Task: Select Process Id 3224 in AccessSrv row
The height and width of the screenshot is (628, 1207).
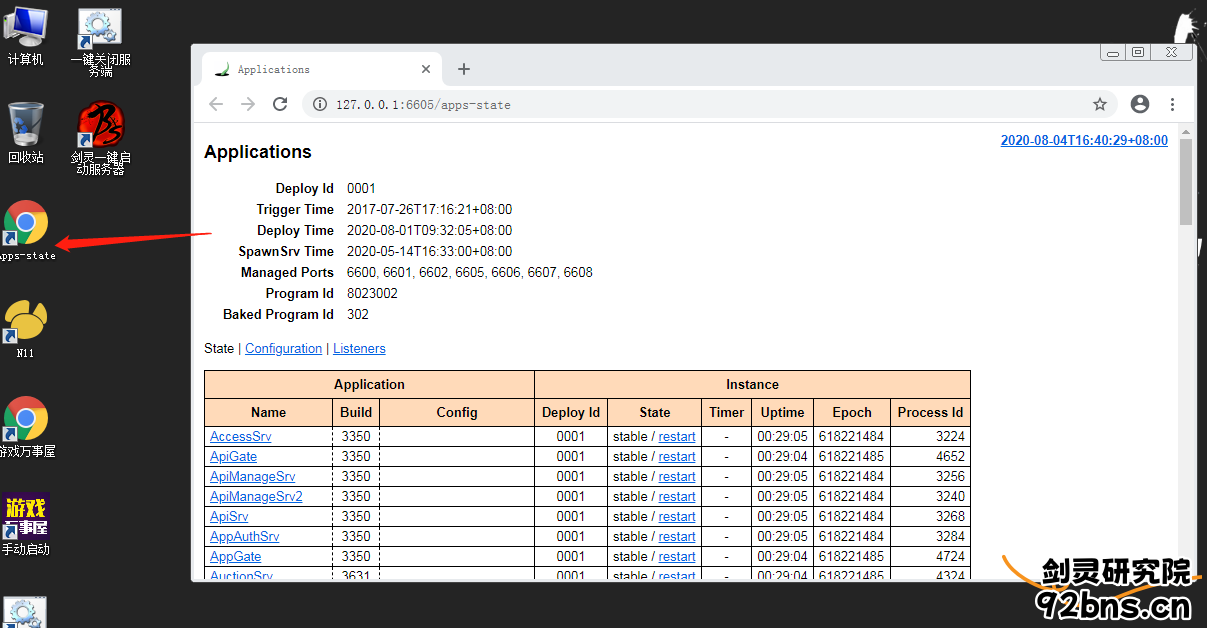Action: coord(950,437)
